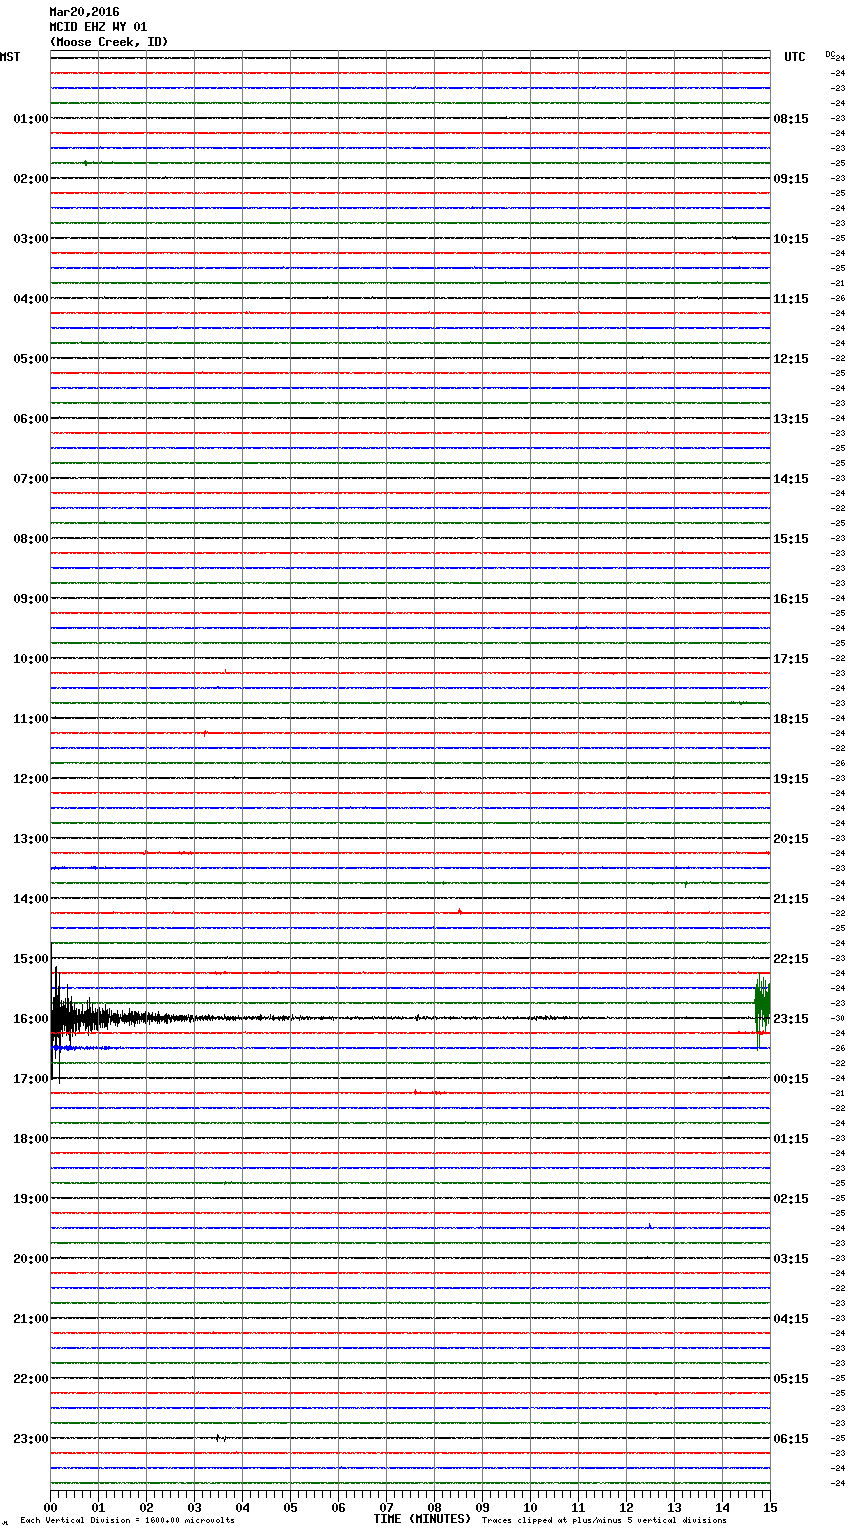
Task: Select the 05 minute axis tick label
Action: click(x=290, y=1507)
